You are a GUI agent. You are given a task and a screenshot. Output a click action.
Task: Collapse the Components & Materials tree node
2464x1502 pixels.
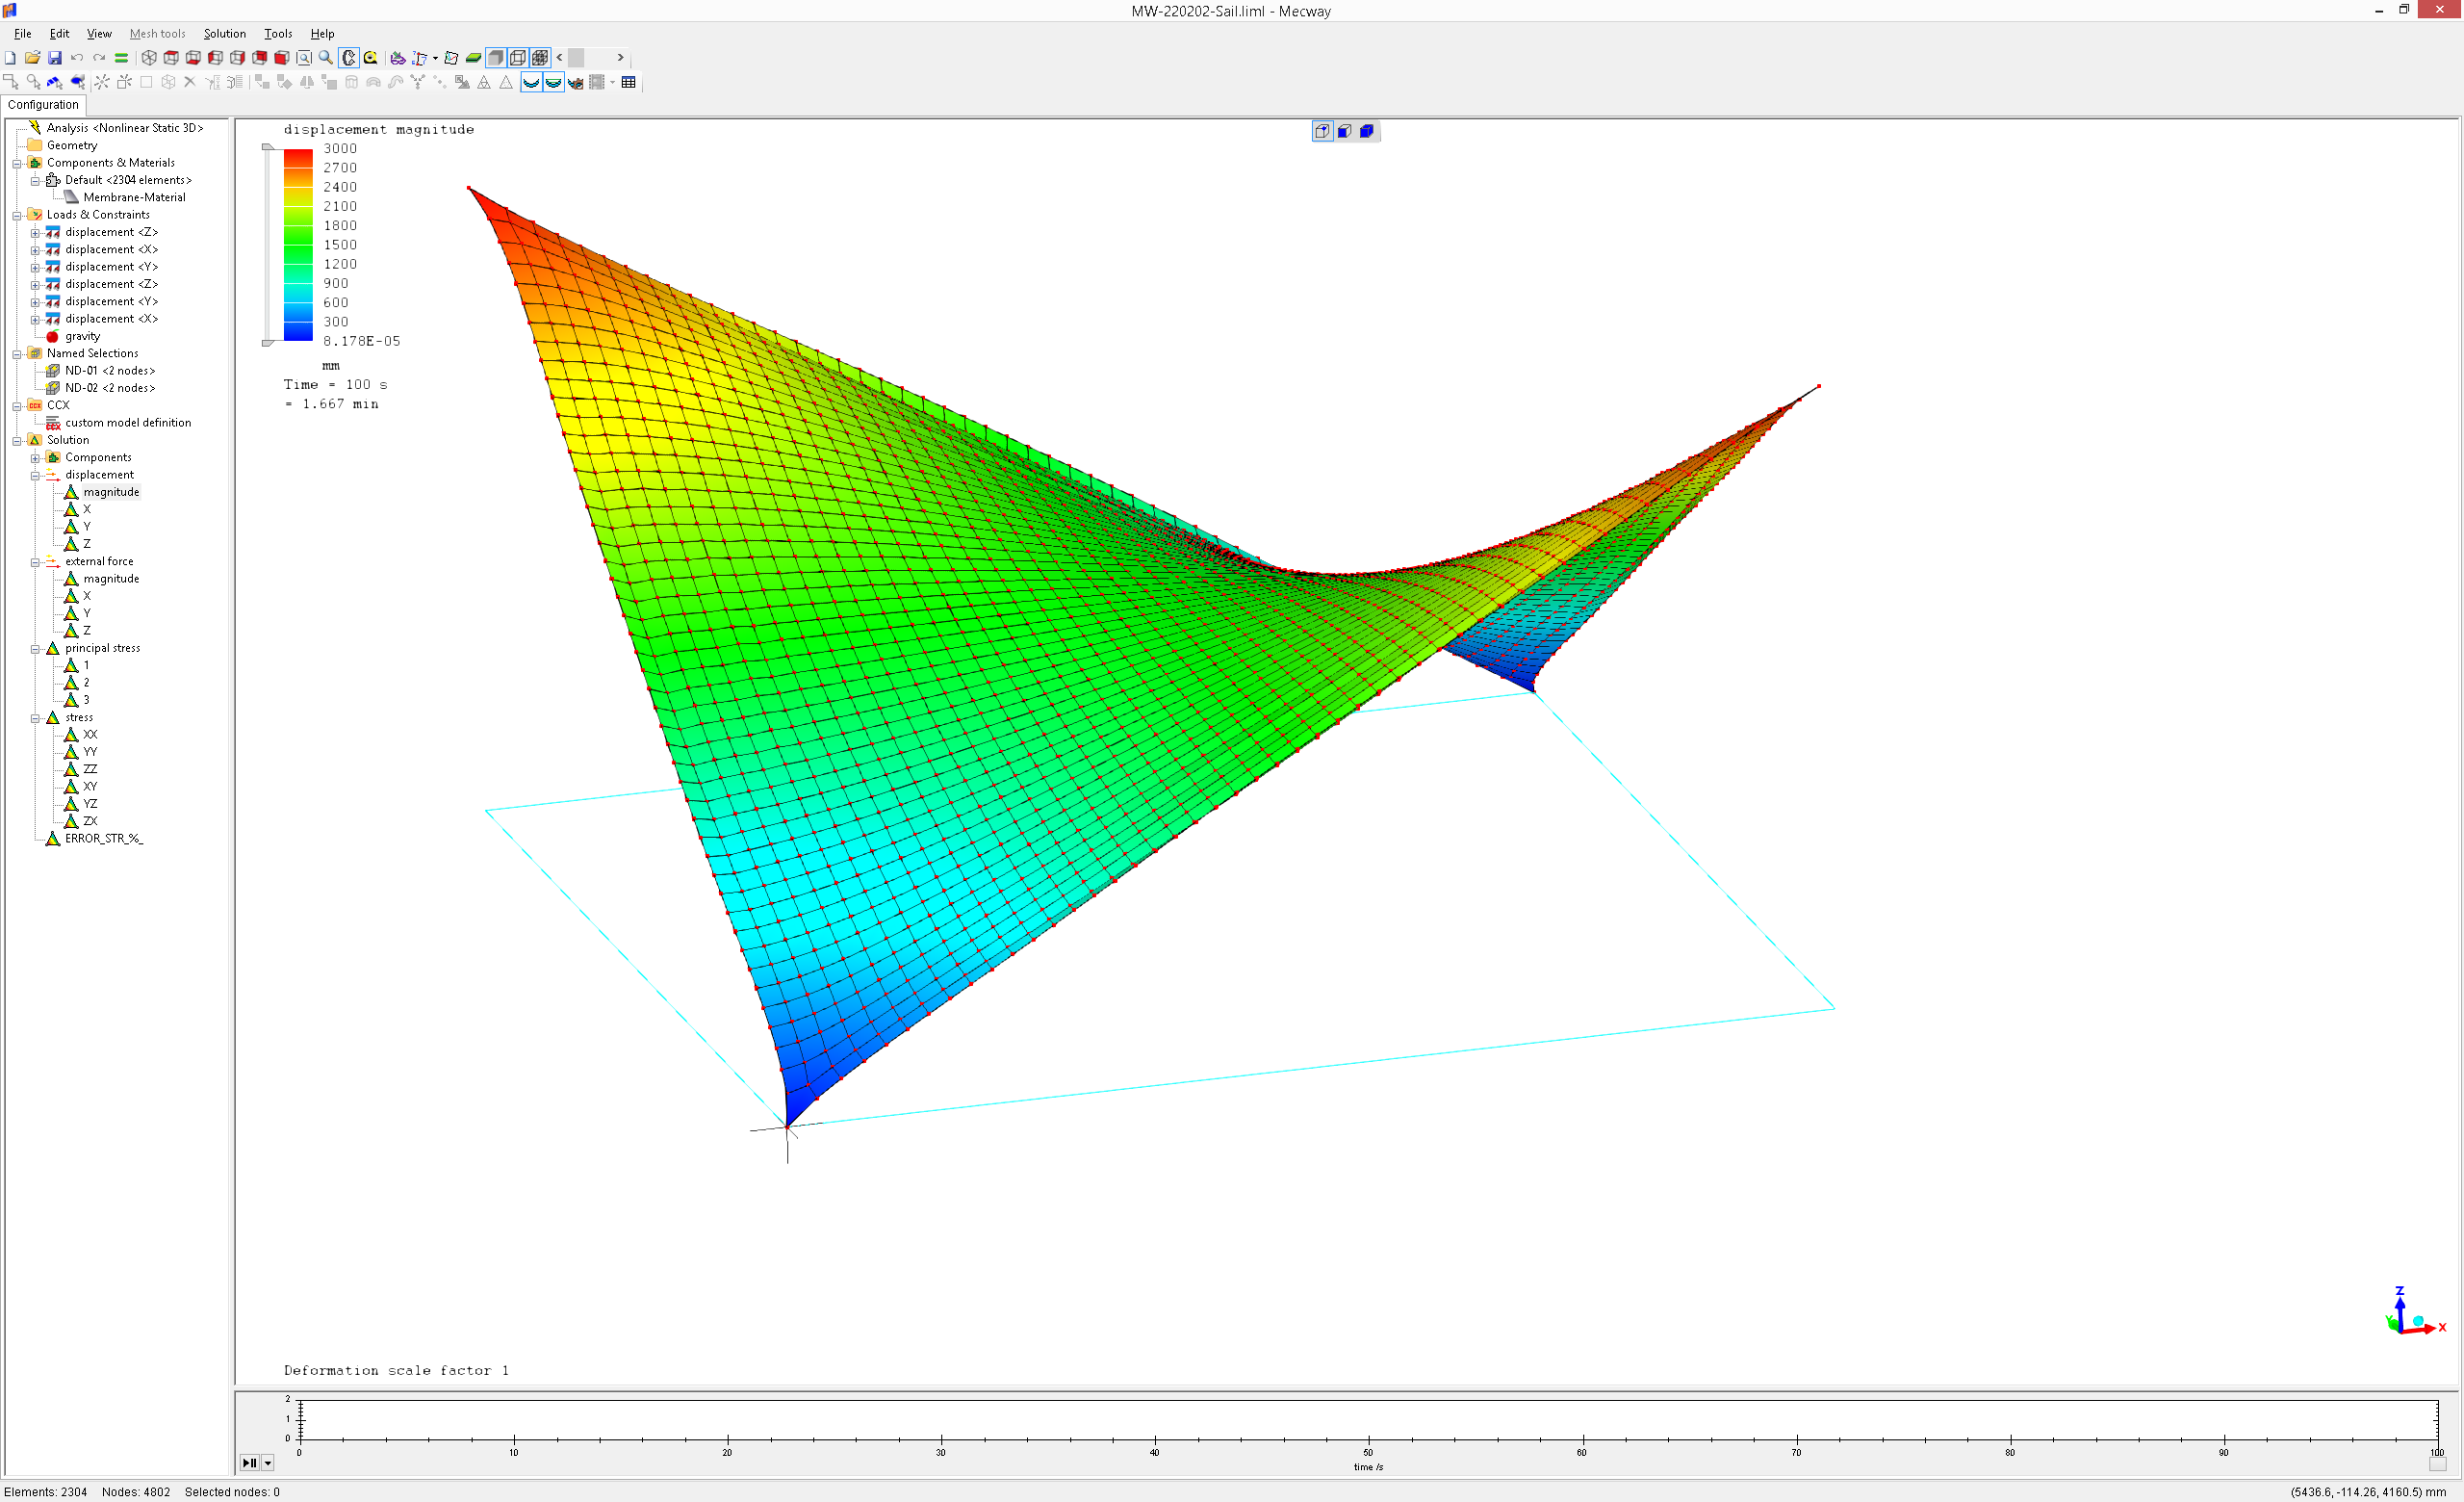[x=17, y=163]
